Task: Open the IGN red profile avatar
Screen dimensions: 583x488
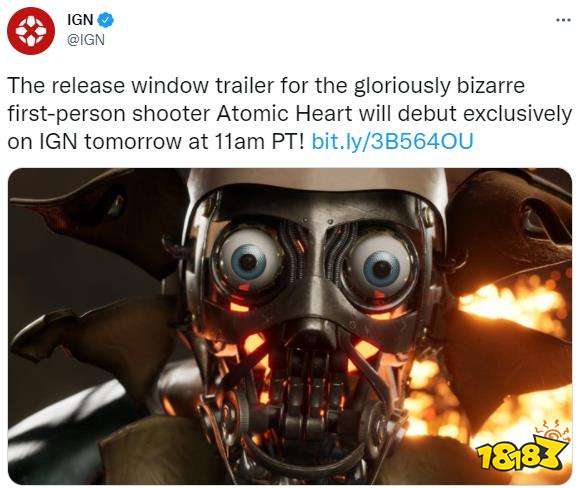Action: click(31, 31)
